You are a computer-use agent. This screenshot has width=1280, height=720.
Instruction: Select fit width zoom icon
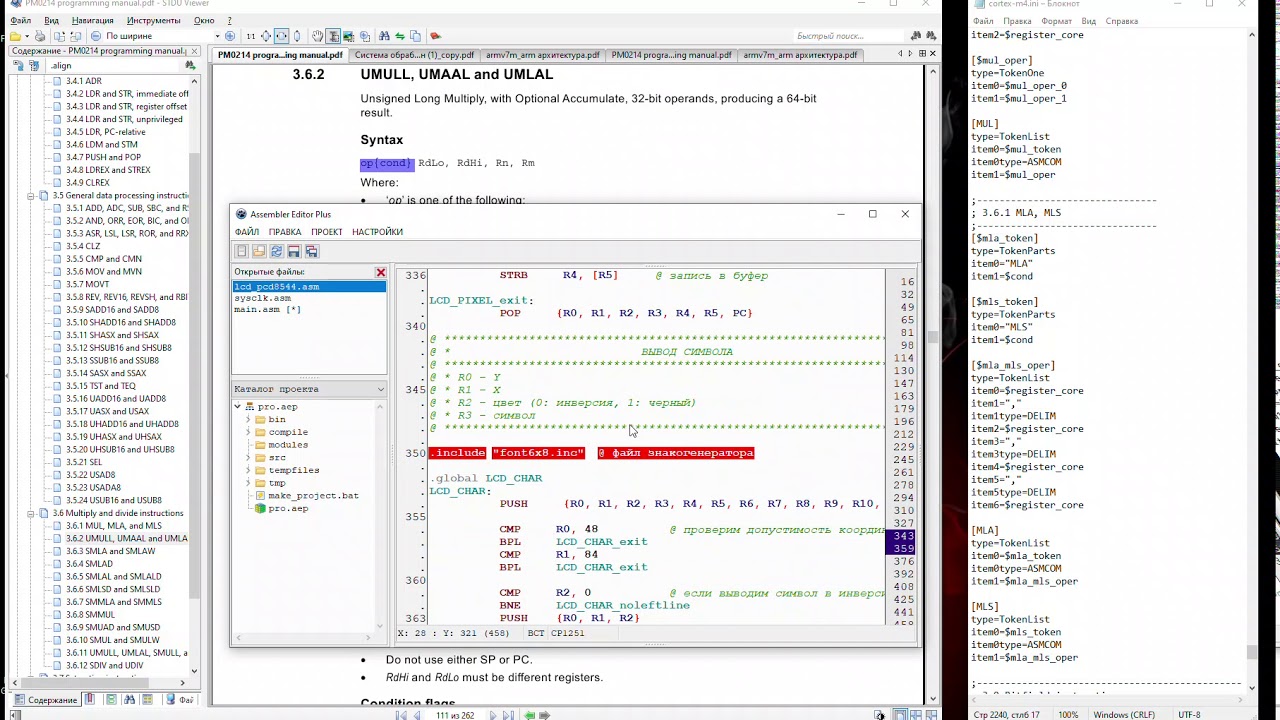point(281,36)
